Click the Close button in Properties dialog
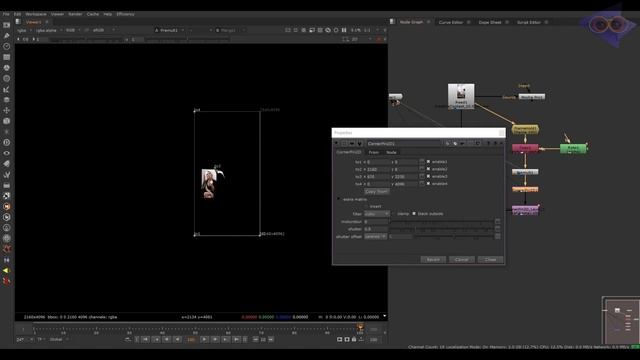The width and height of the screenshot is (640, 360). click(490, 260)
